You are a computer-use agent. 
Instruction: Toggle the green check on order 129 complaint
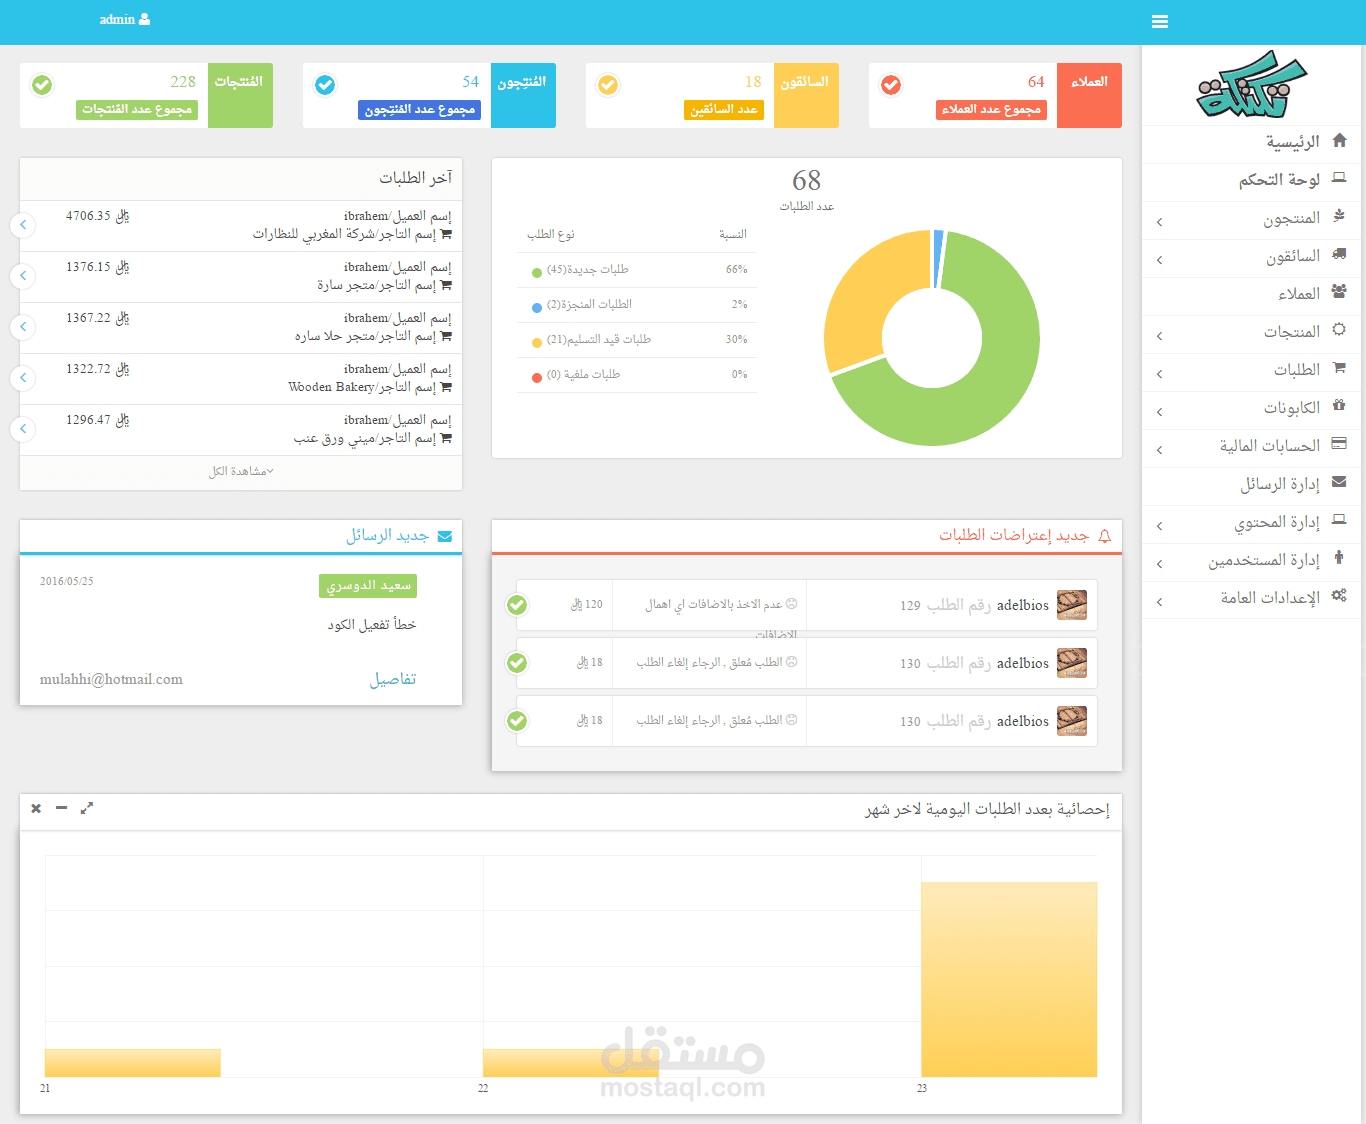click(x=517, y=605)
